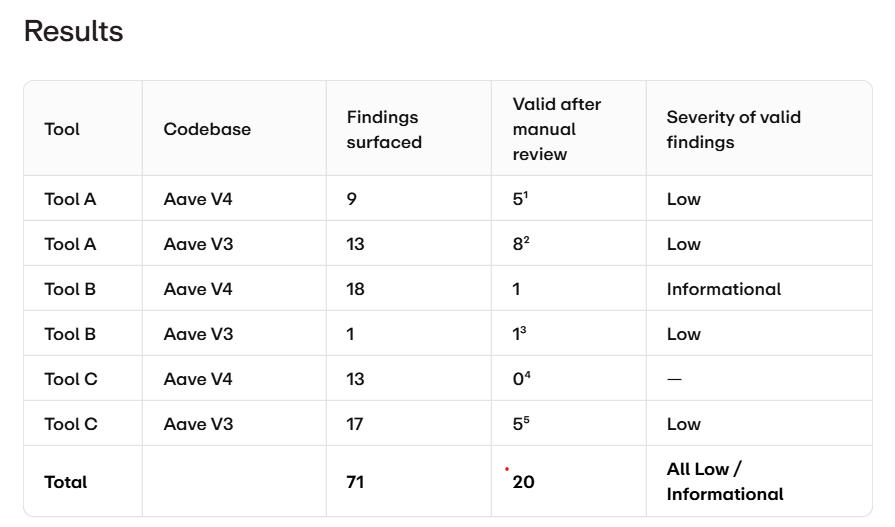Viewport: 895px width, 527px height.
Task: Click findings value 17 for Tool C
Action: point(354,424)
